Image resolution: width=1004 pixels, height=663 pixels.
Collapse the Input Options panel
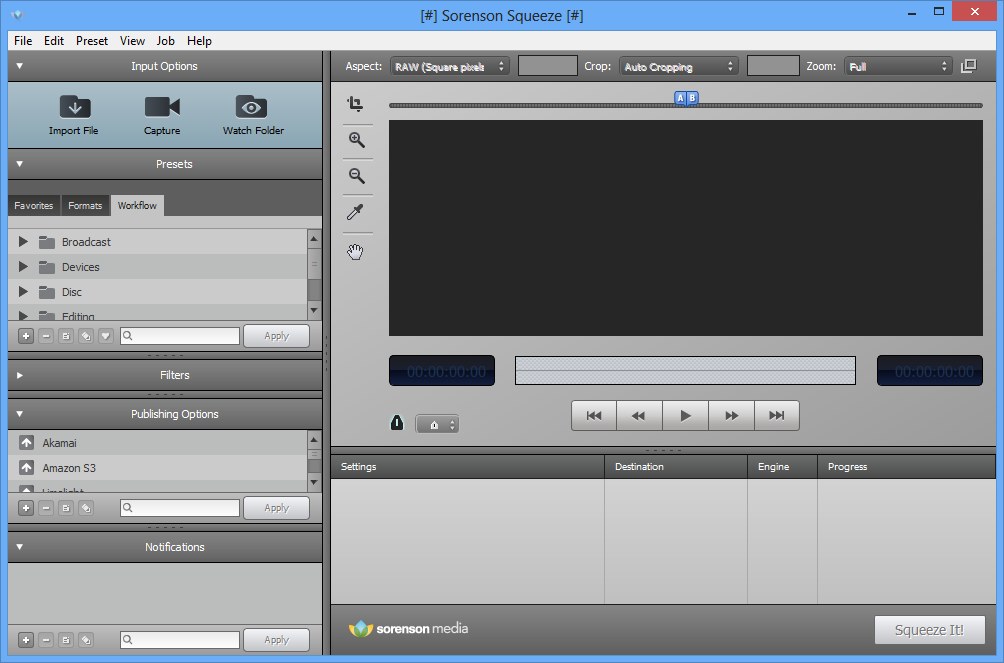19,66
